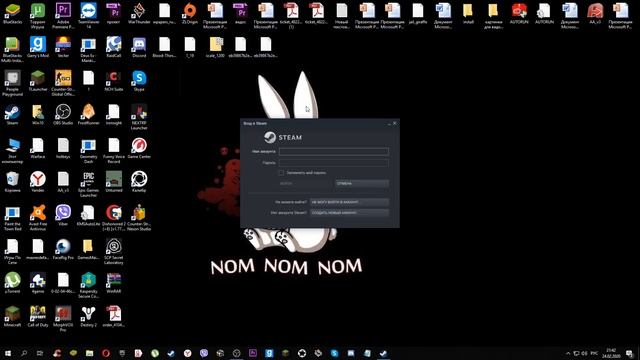
Task: Open the Opera browser taskbar icon
Action: 106,353
